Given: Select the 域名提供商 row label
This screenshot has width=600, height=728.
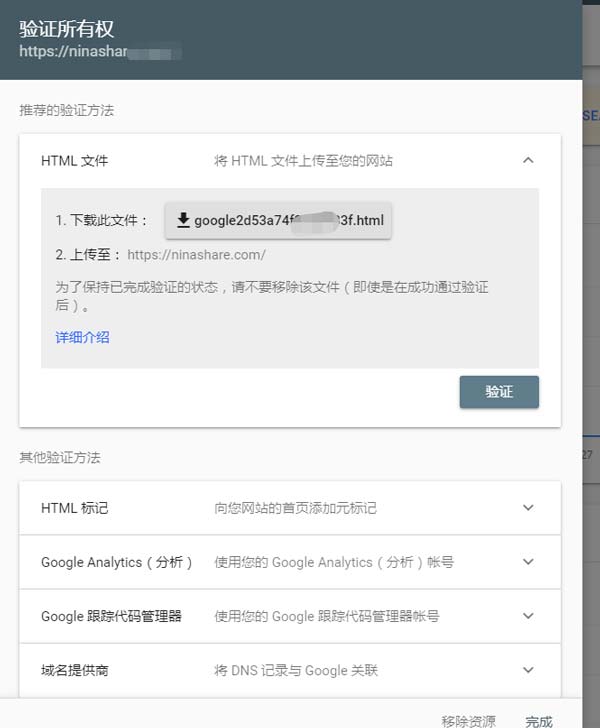Looking at the screenshot, I should tap(74, 670).
